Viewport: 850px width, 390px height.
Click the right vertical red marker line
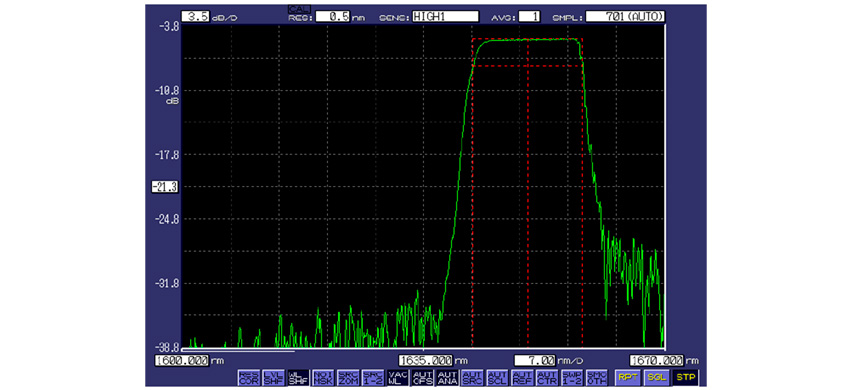583,193
